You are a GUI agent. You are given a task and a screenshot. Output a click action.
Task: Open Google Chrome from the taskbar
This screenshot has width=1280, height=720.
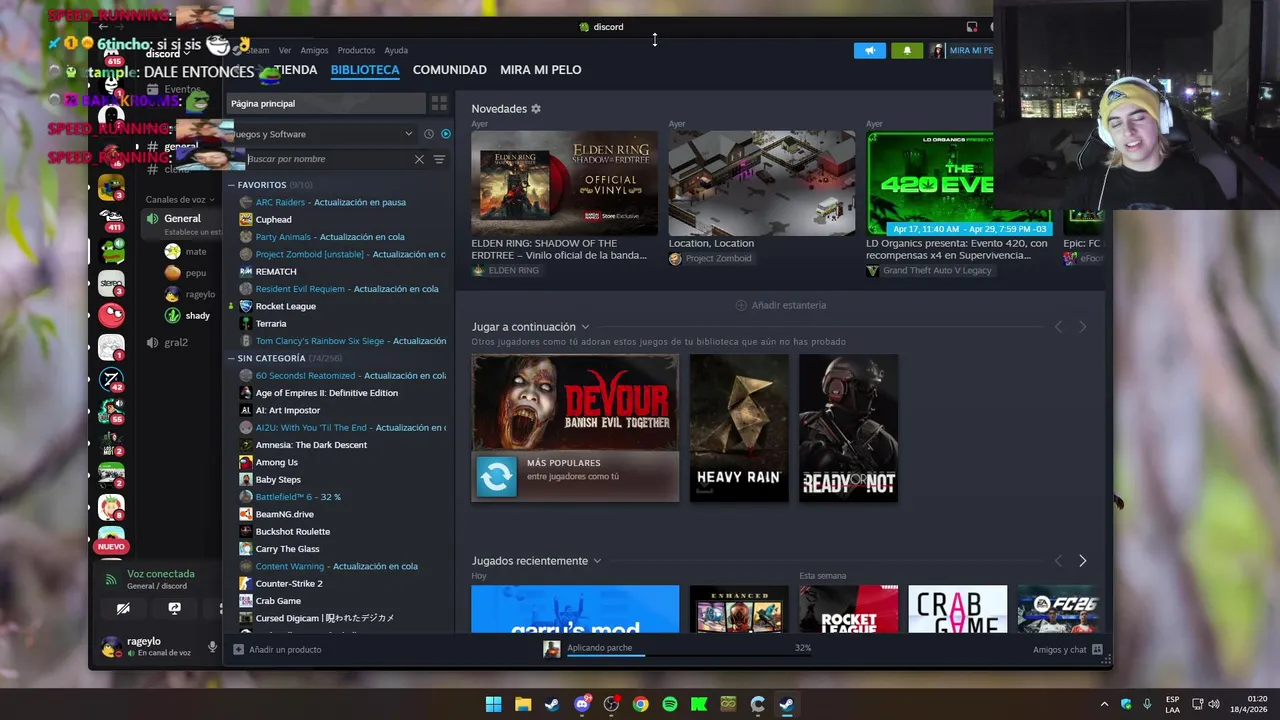640,704
